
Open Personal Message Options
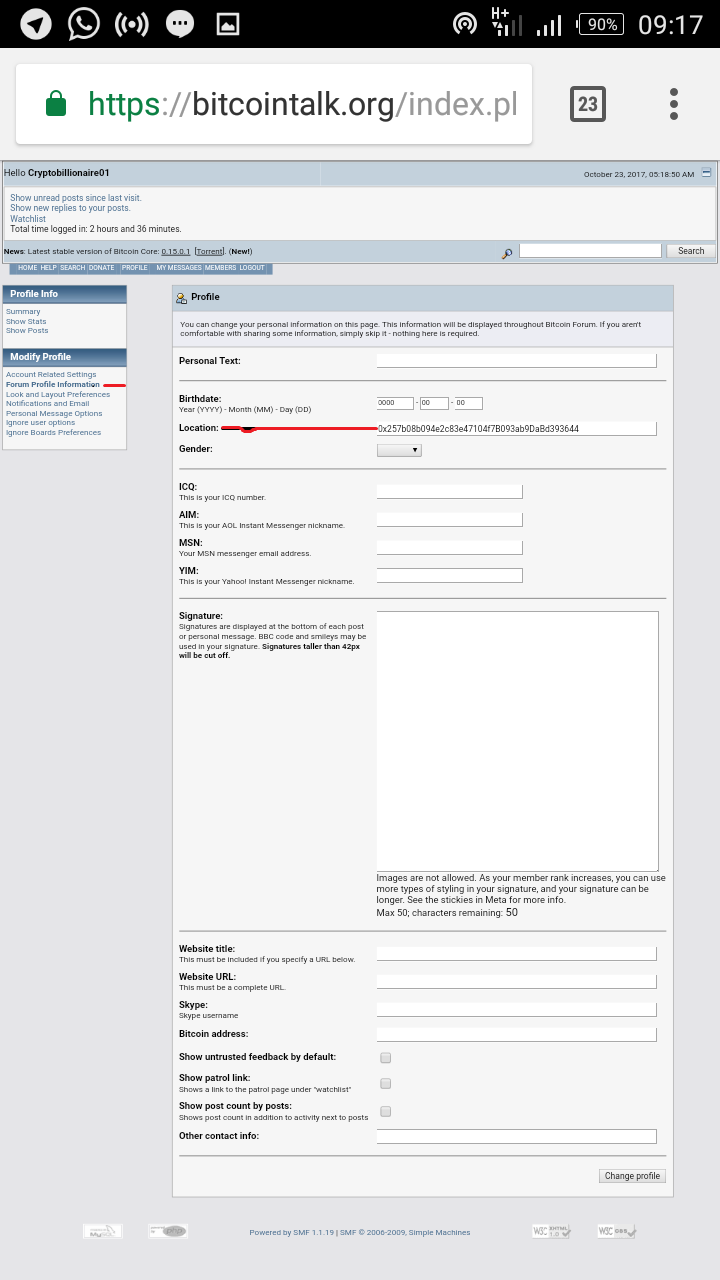pyautogui.click(x=54, y=413)
